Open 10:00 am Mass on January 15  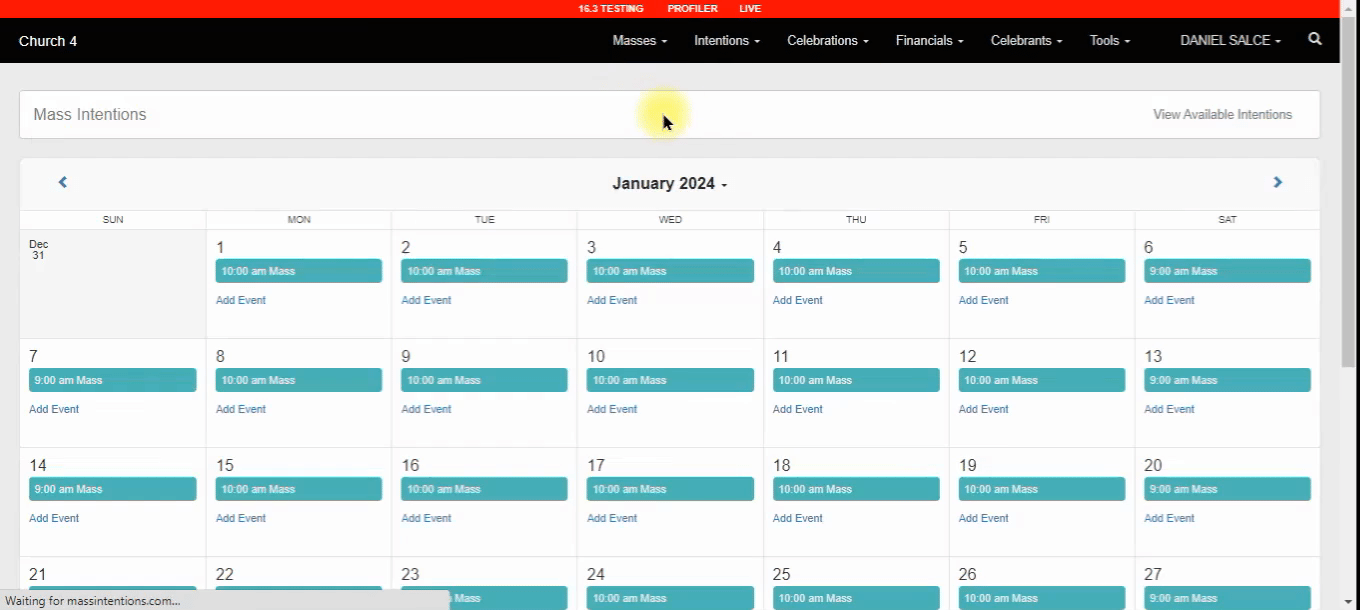[299, 489]
